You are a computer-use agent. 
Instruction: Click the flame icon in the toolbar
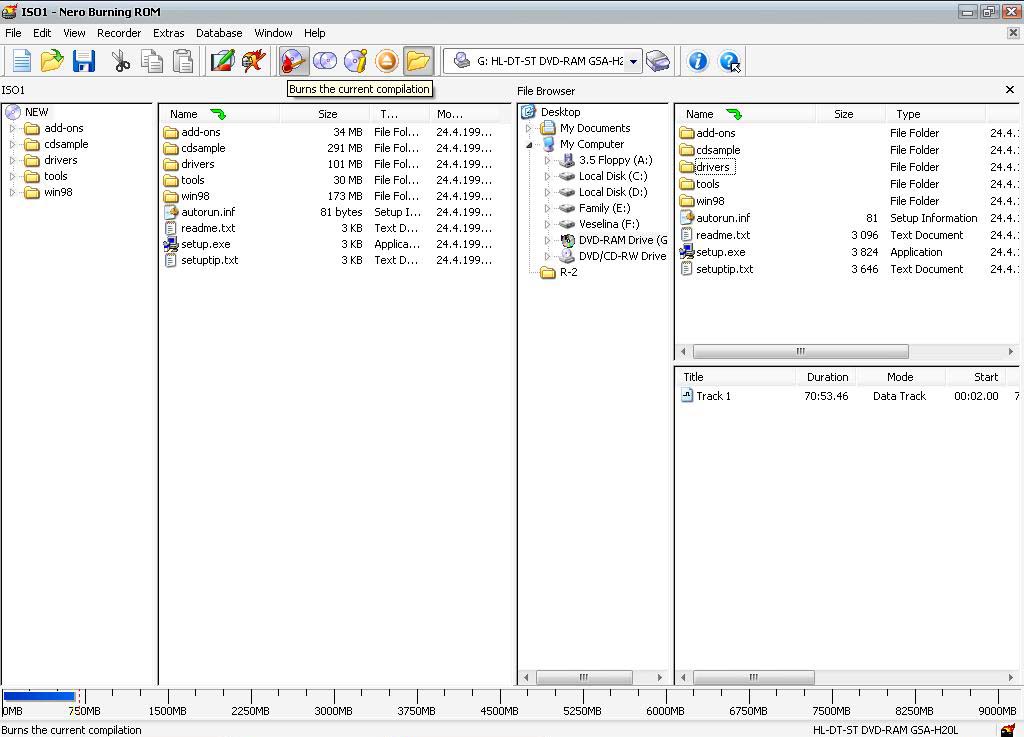pyautogui.click(x=253, y=61)
